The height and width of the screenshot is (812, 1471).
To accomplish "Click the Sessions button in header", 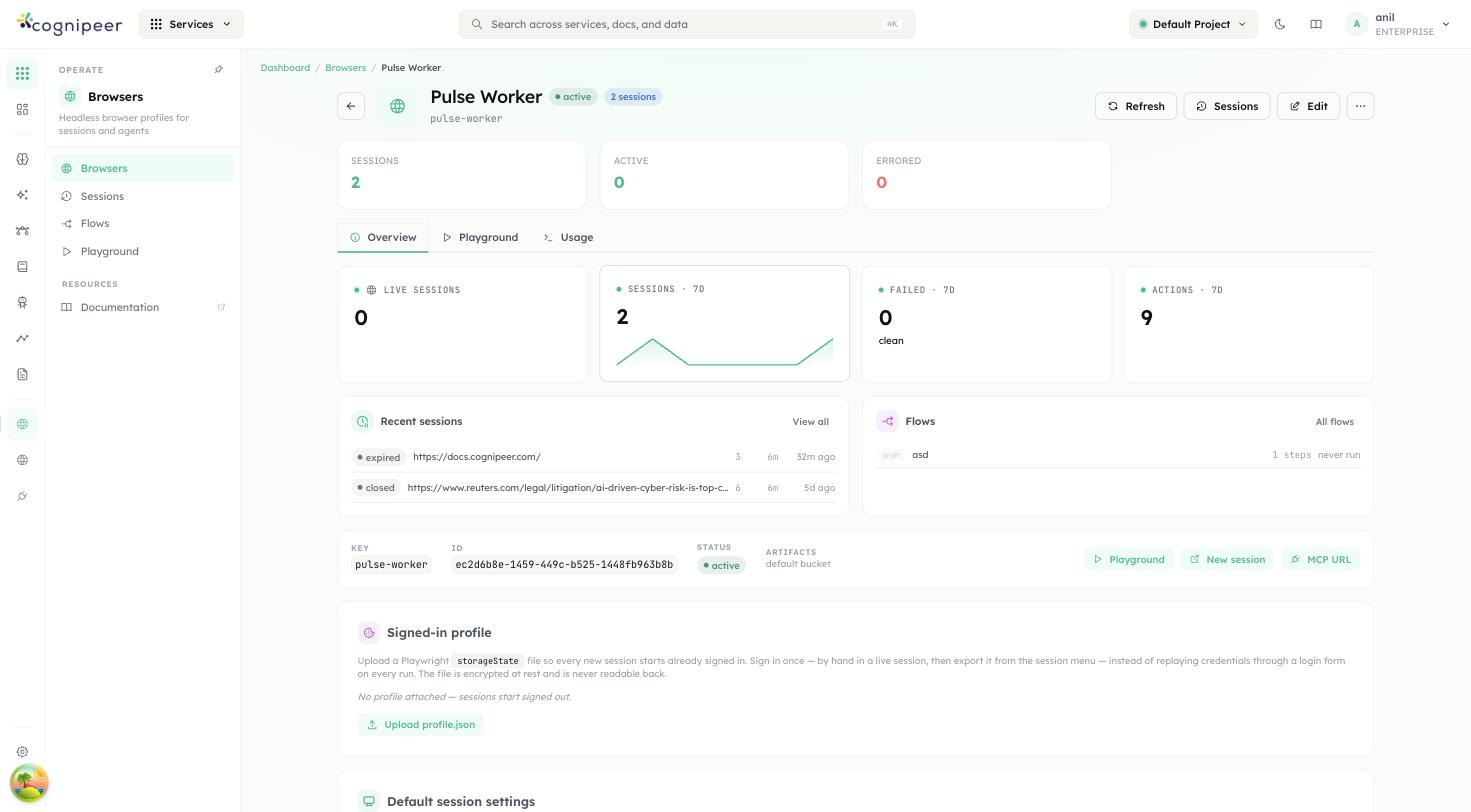I will coord(1227,106).
